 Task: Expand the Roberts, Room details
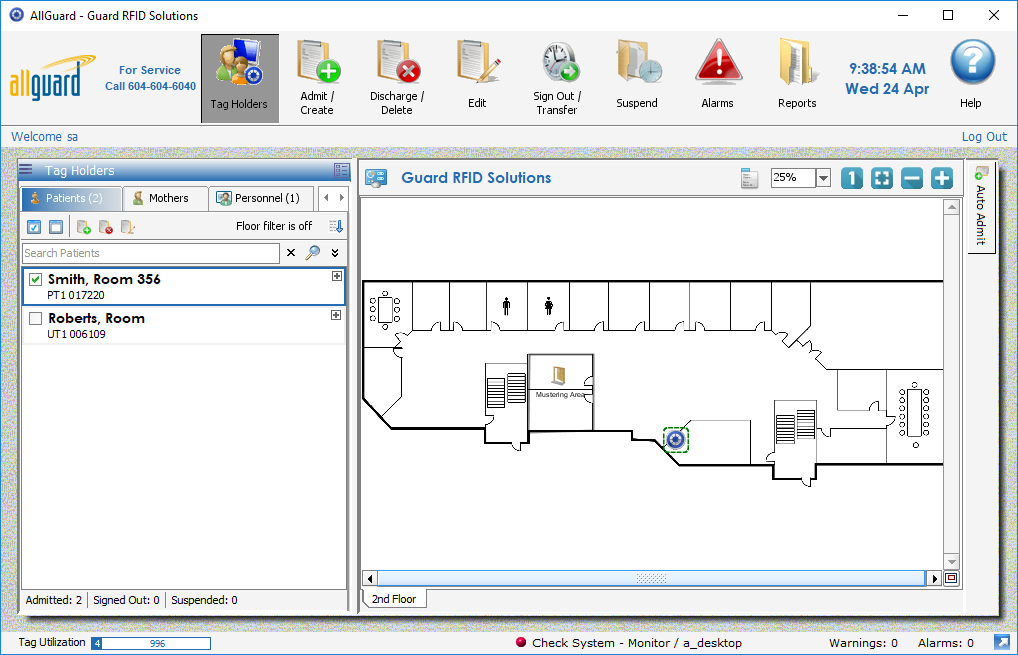[x=336, y=315]
